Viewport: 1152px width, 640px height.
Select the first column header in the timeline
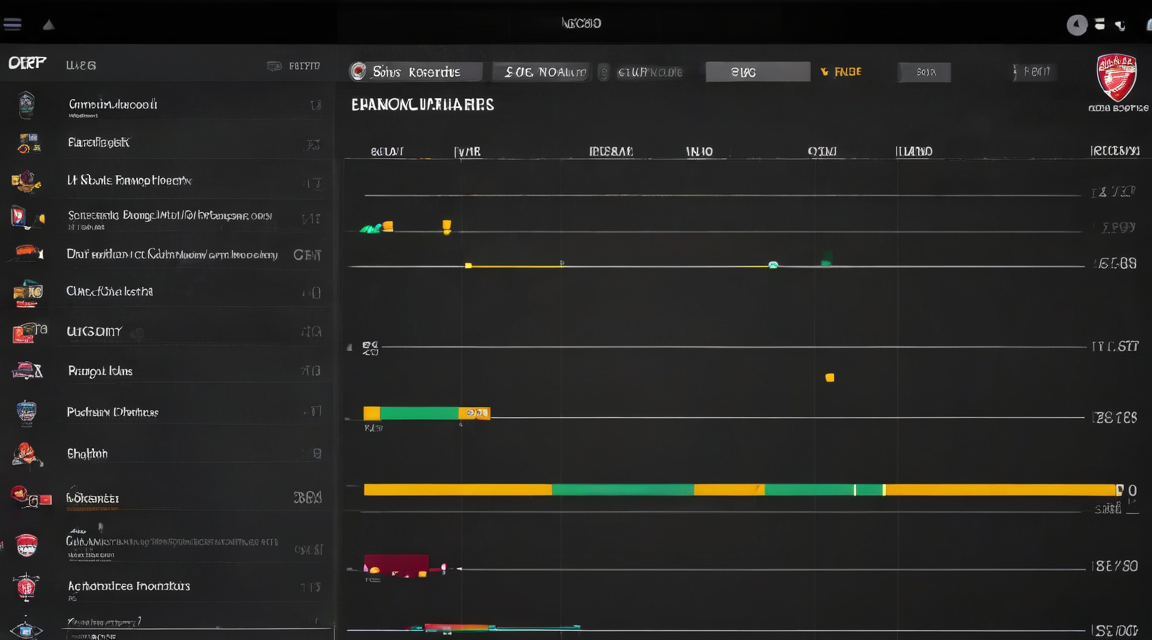point(387,151)
